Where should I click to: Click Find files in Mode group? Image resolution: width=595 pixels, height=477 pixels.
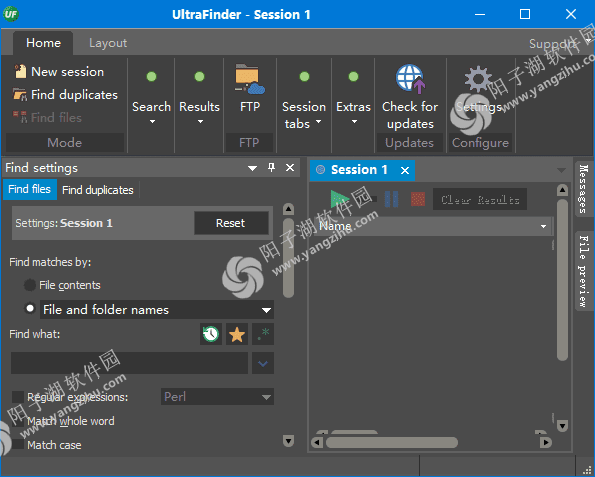point(47,117)
